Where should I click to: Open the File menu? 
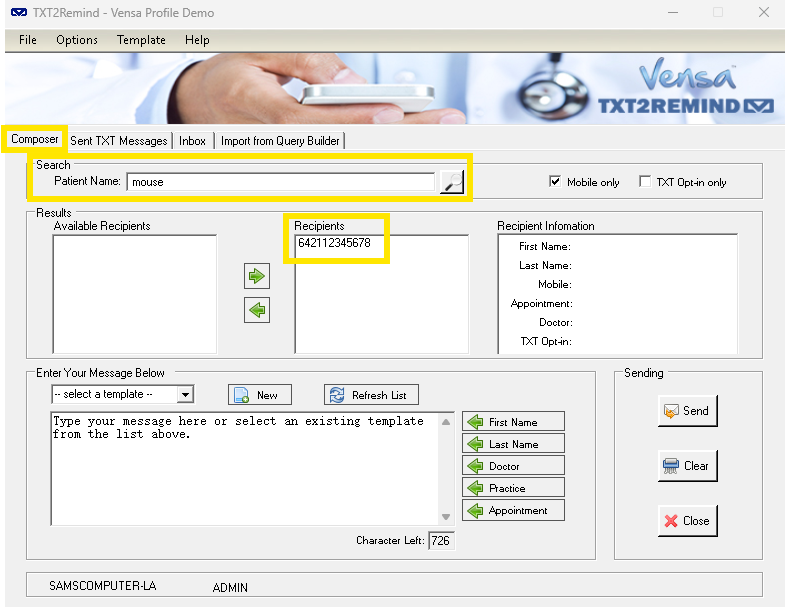pyautogui.click(x=28, y=40)
